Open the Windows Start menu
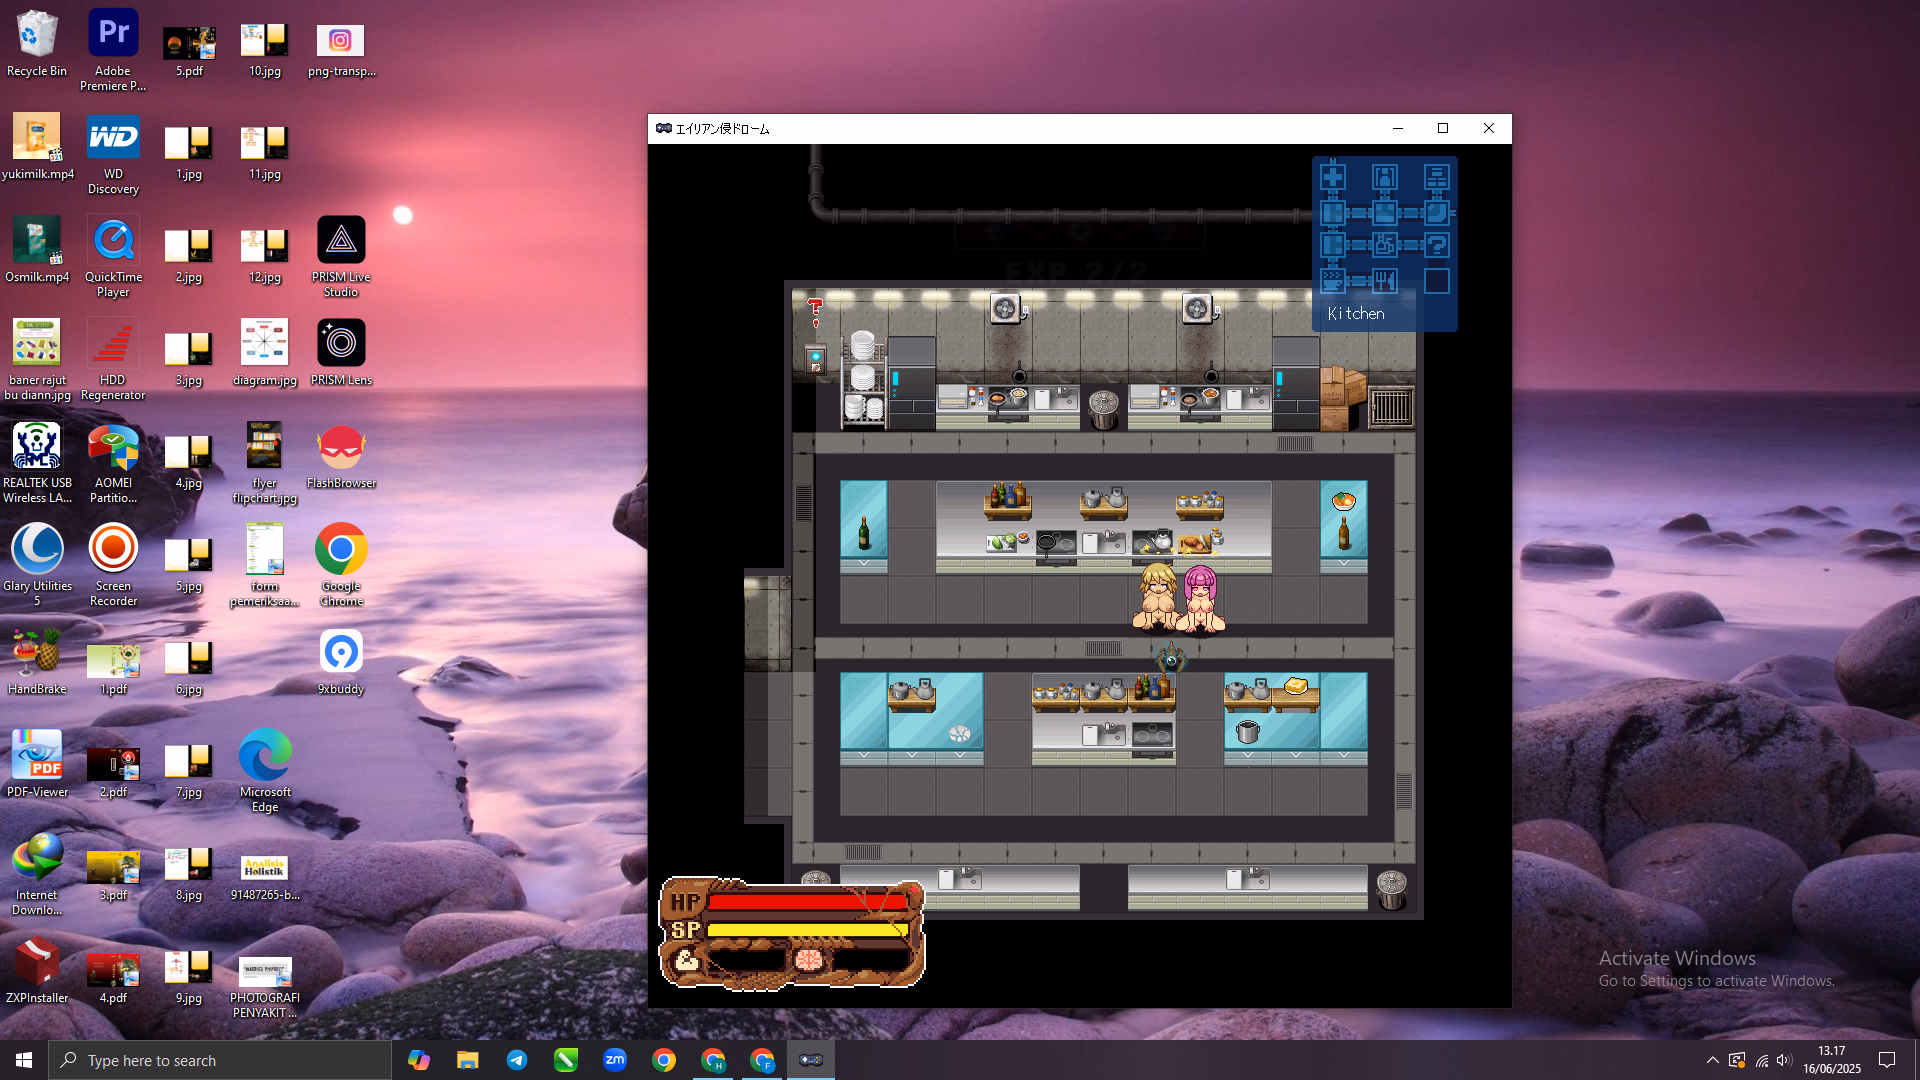 pos(24,1060)
